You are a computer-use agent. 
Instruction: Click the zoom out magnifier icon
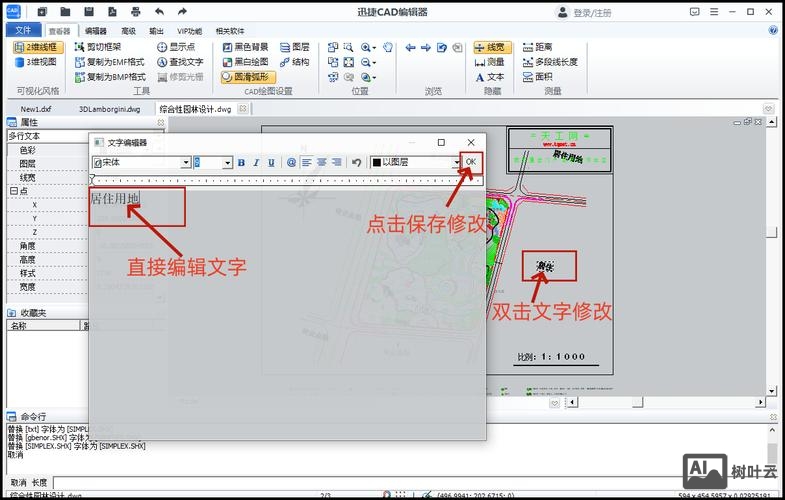click(366, 63)
